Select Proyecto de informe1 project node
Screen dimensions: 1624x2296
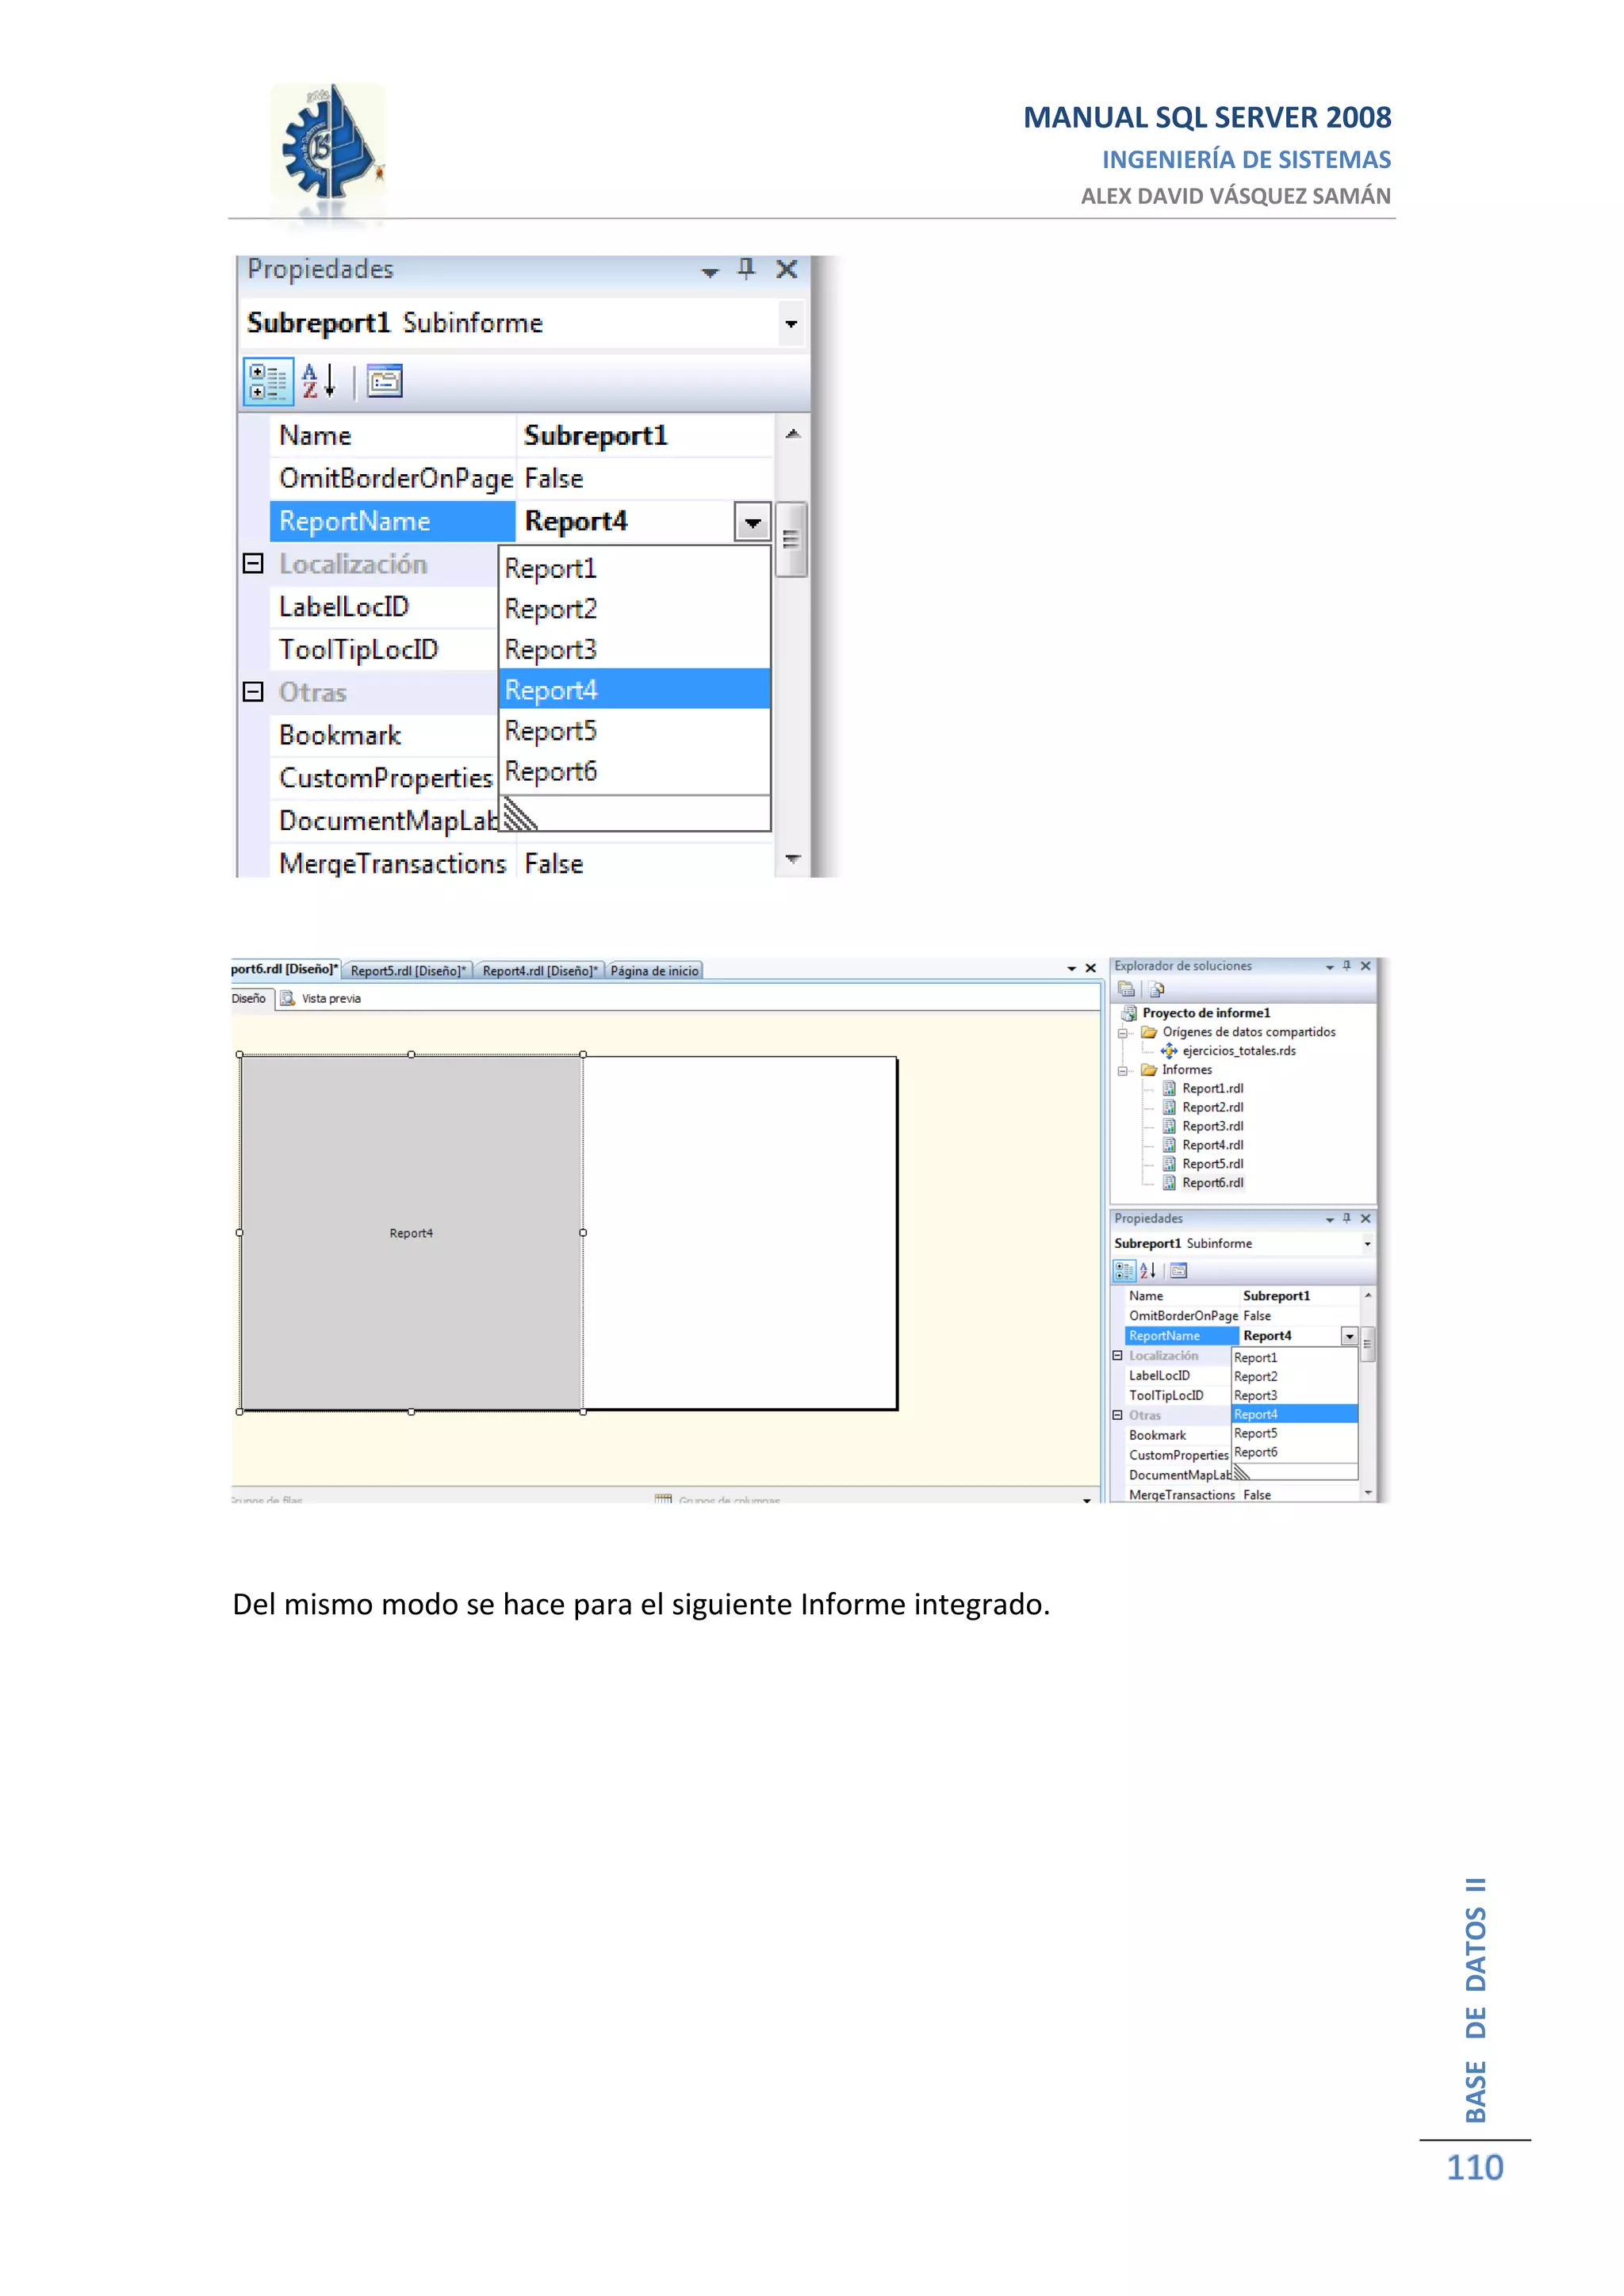click(x=1206, y=1013)
